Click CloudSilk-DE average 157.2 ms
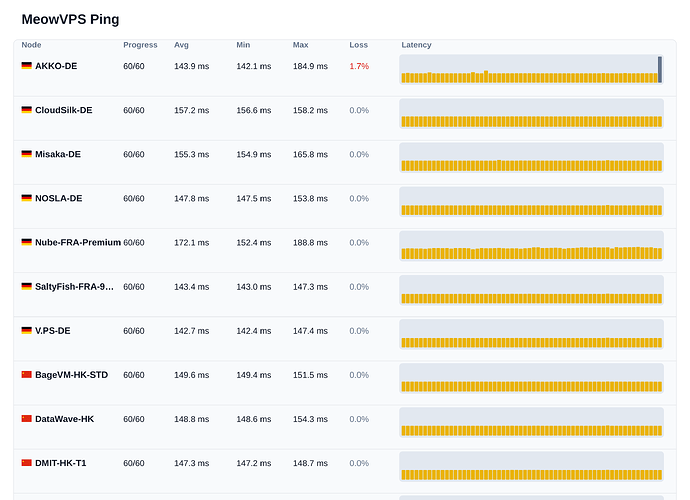Screen dimensions: 690x500 point(191,110)
